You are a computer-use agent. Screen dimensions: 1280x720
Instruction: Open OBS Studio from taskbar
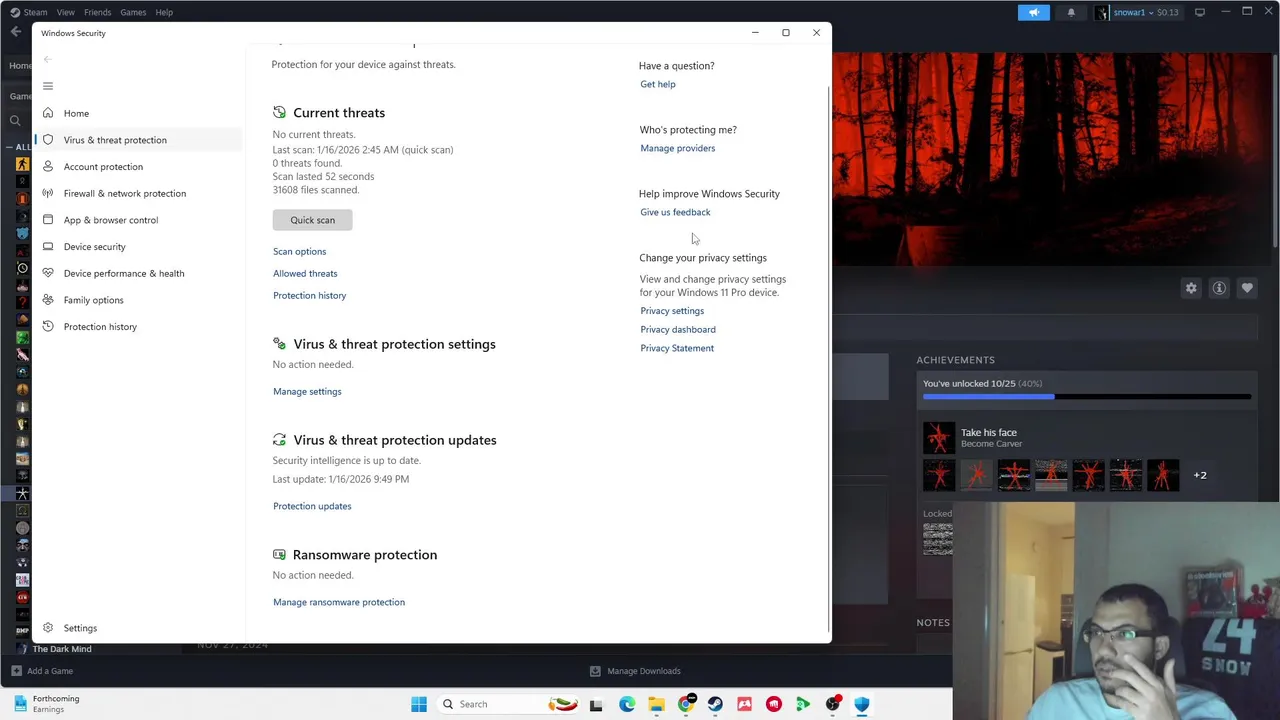(x=832, y=704)
